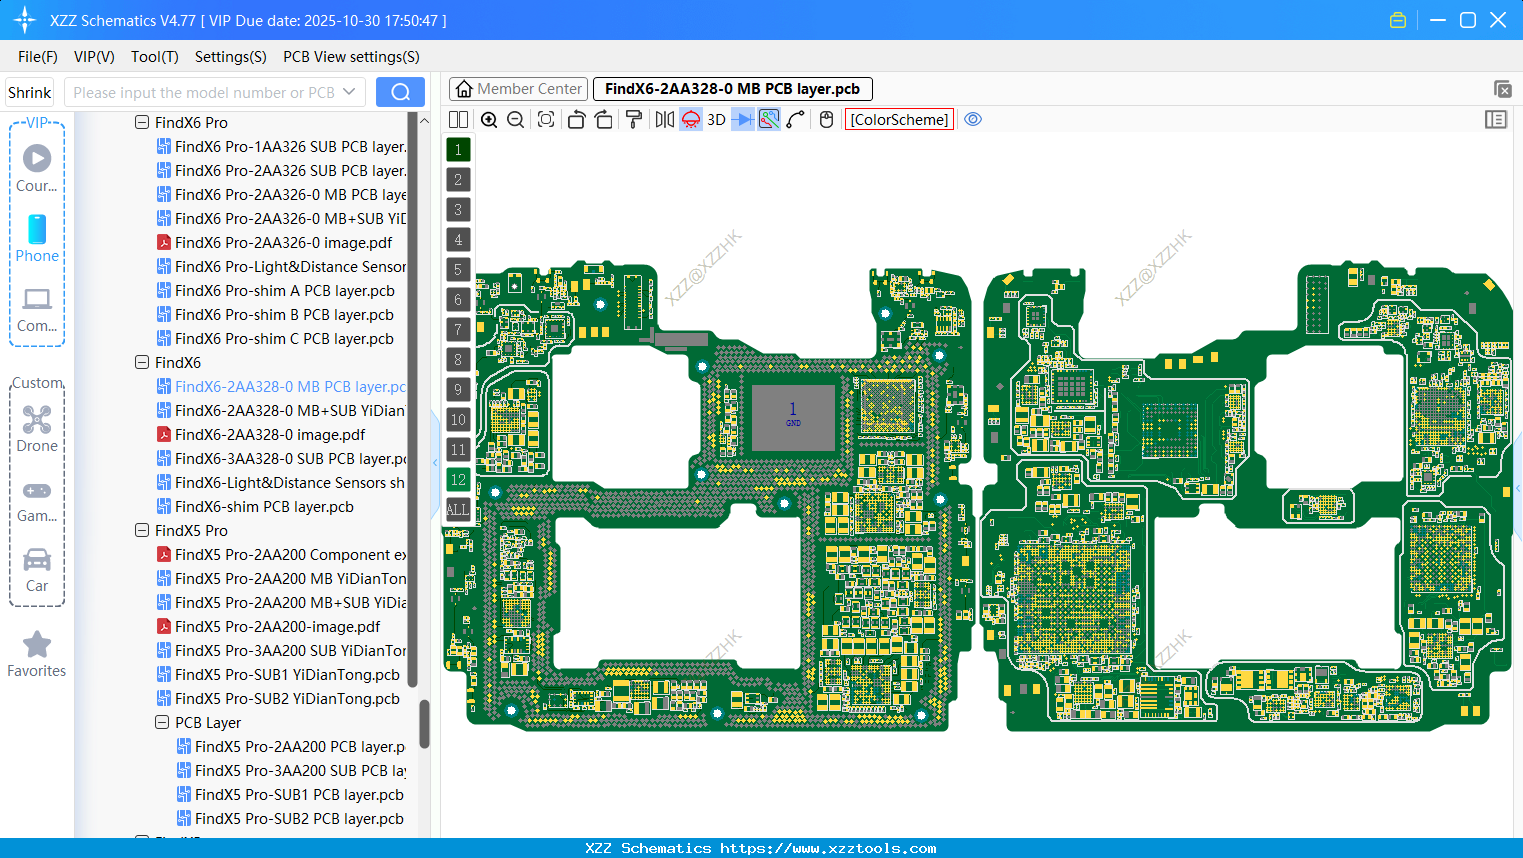Open FindX6-shim PCB layer.pcb
1523x858 pixels.
click(255, 506)
